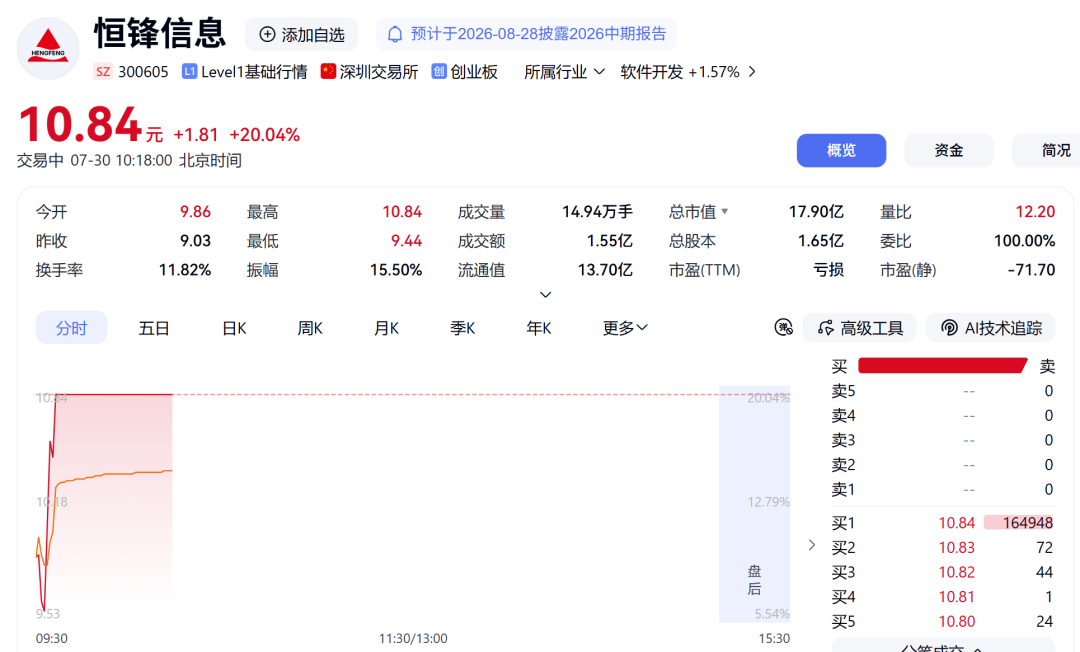Click 成交量 value 14.94万手

coord(597,211)
